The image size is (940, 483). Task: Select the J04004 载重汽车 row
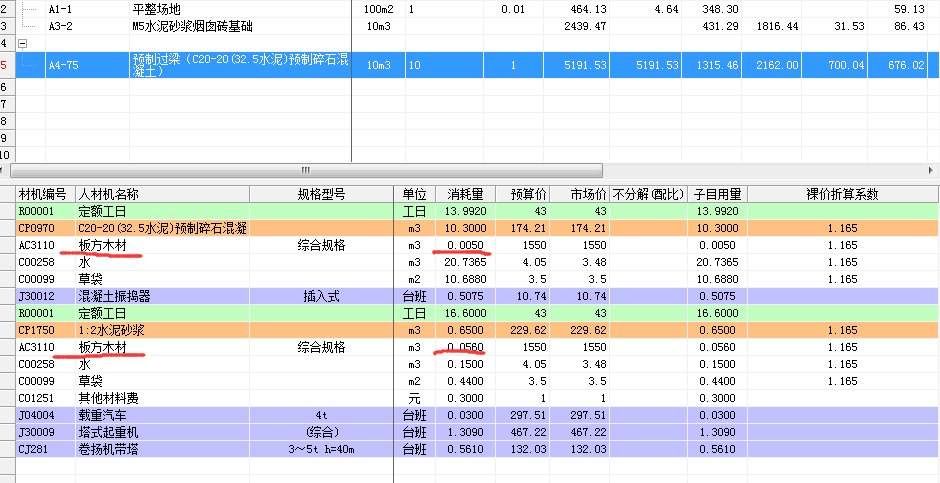[x=477, y=415]
